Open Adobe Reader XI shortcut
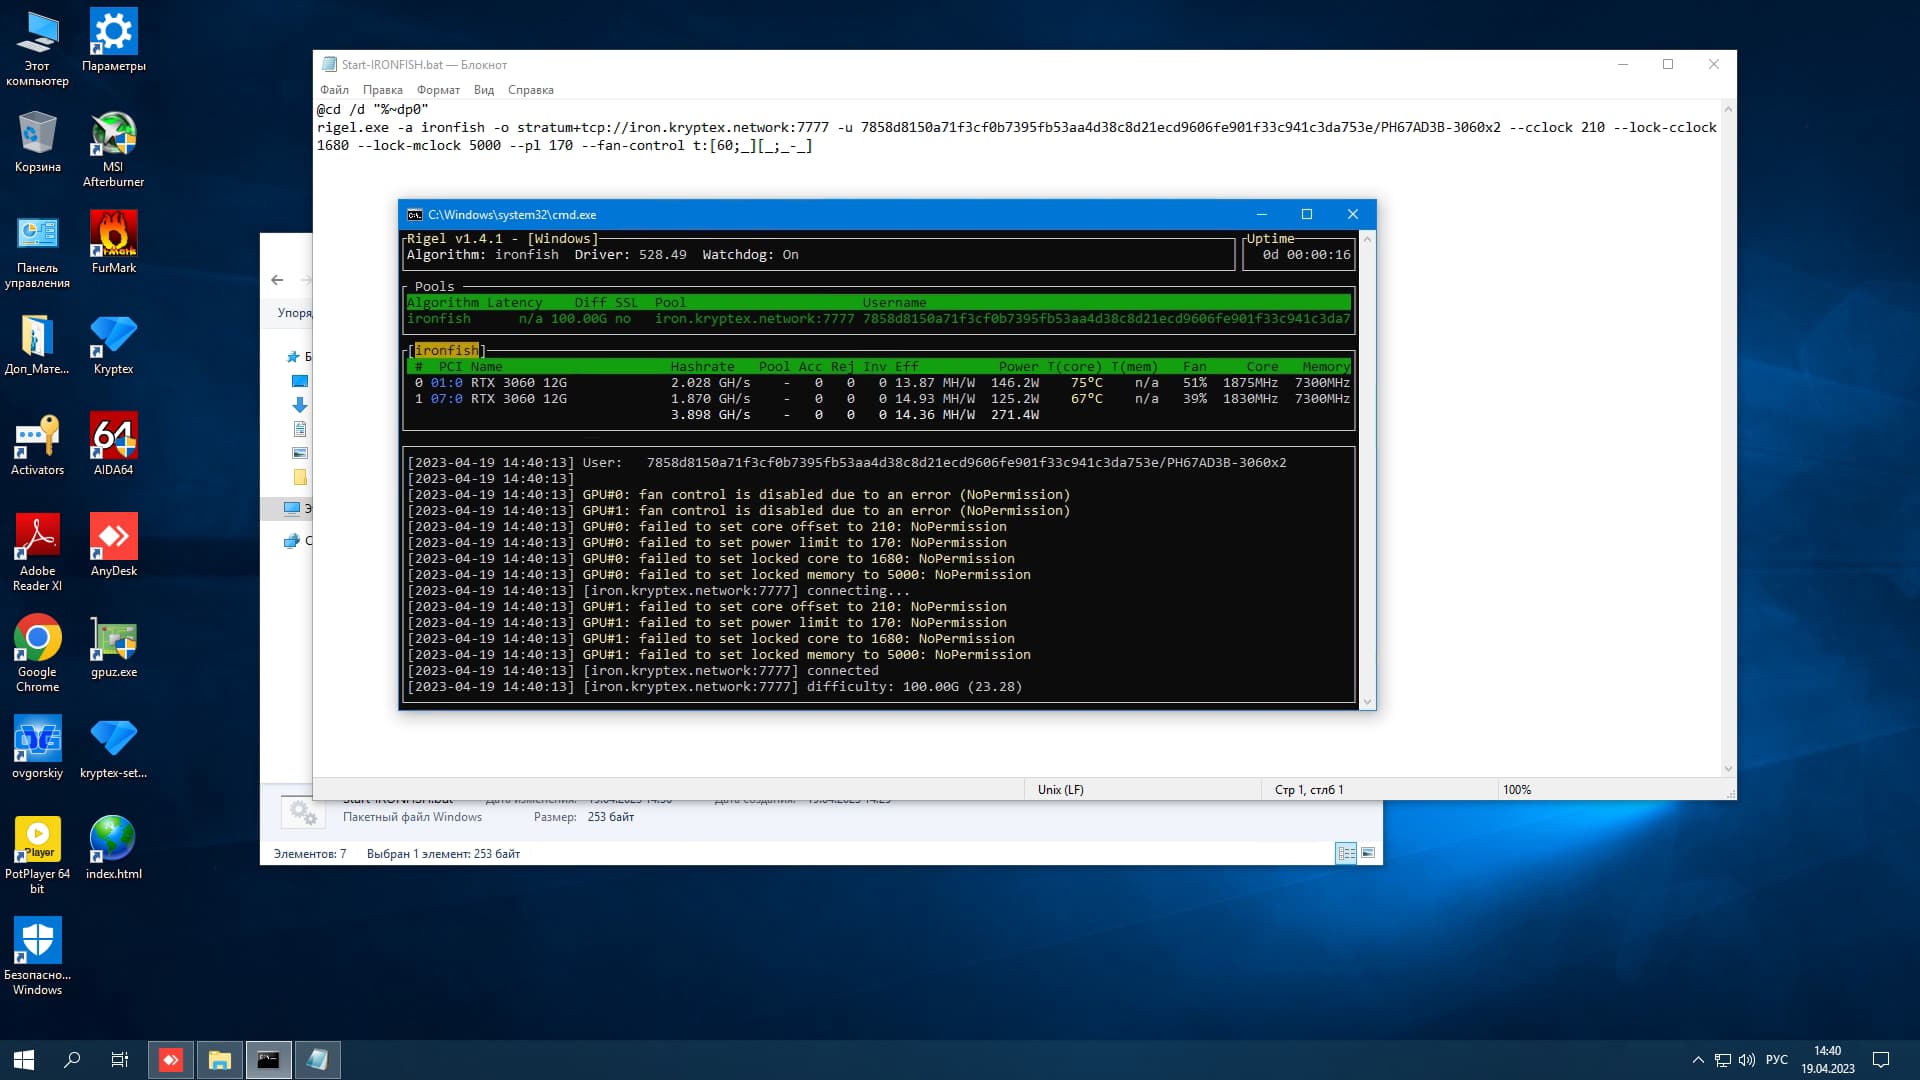 click(37, 553)
